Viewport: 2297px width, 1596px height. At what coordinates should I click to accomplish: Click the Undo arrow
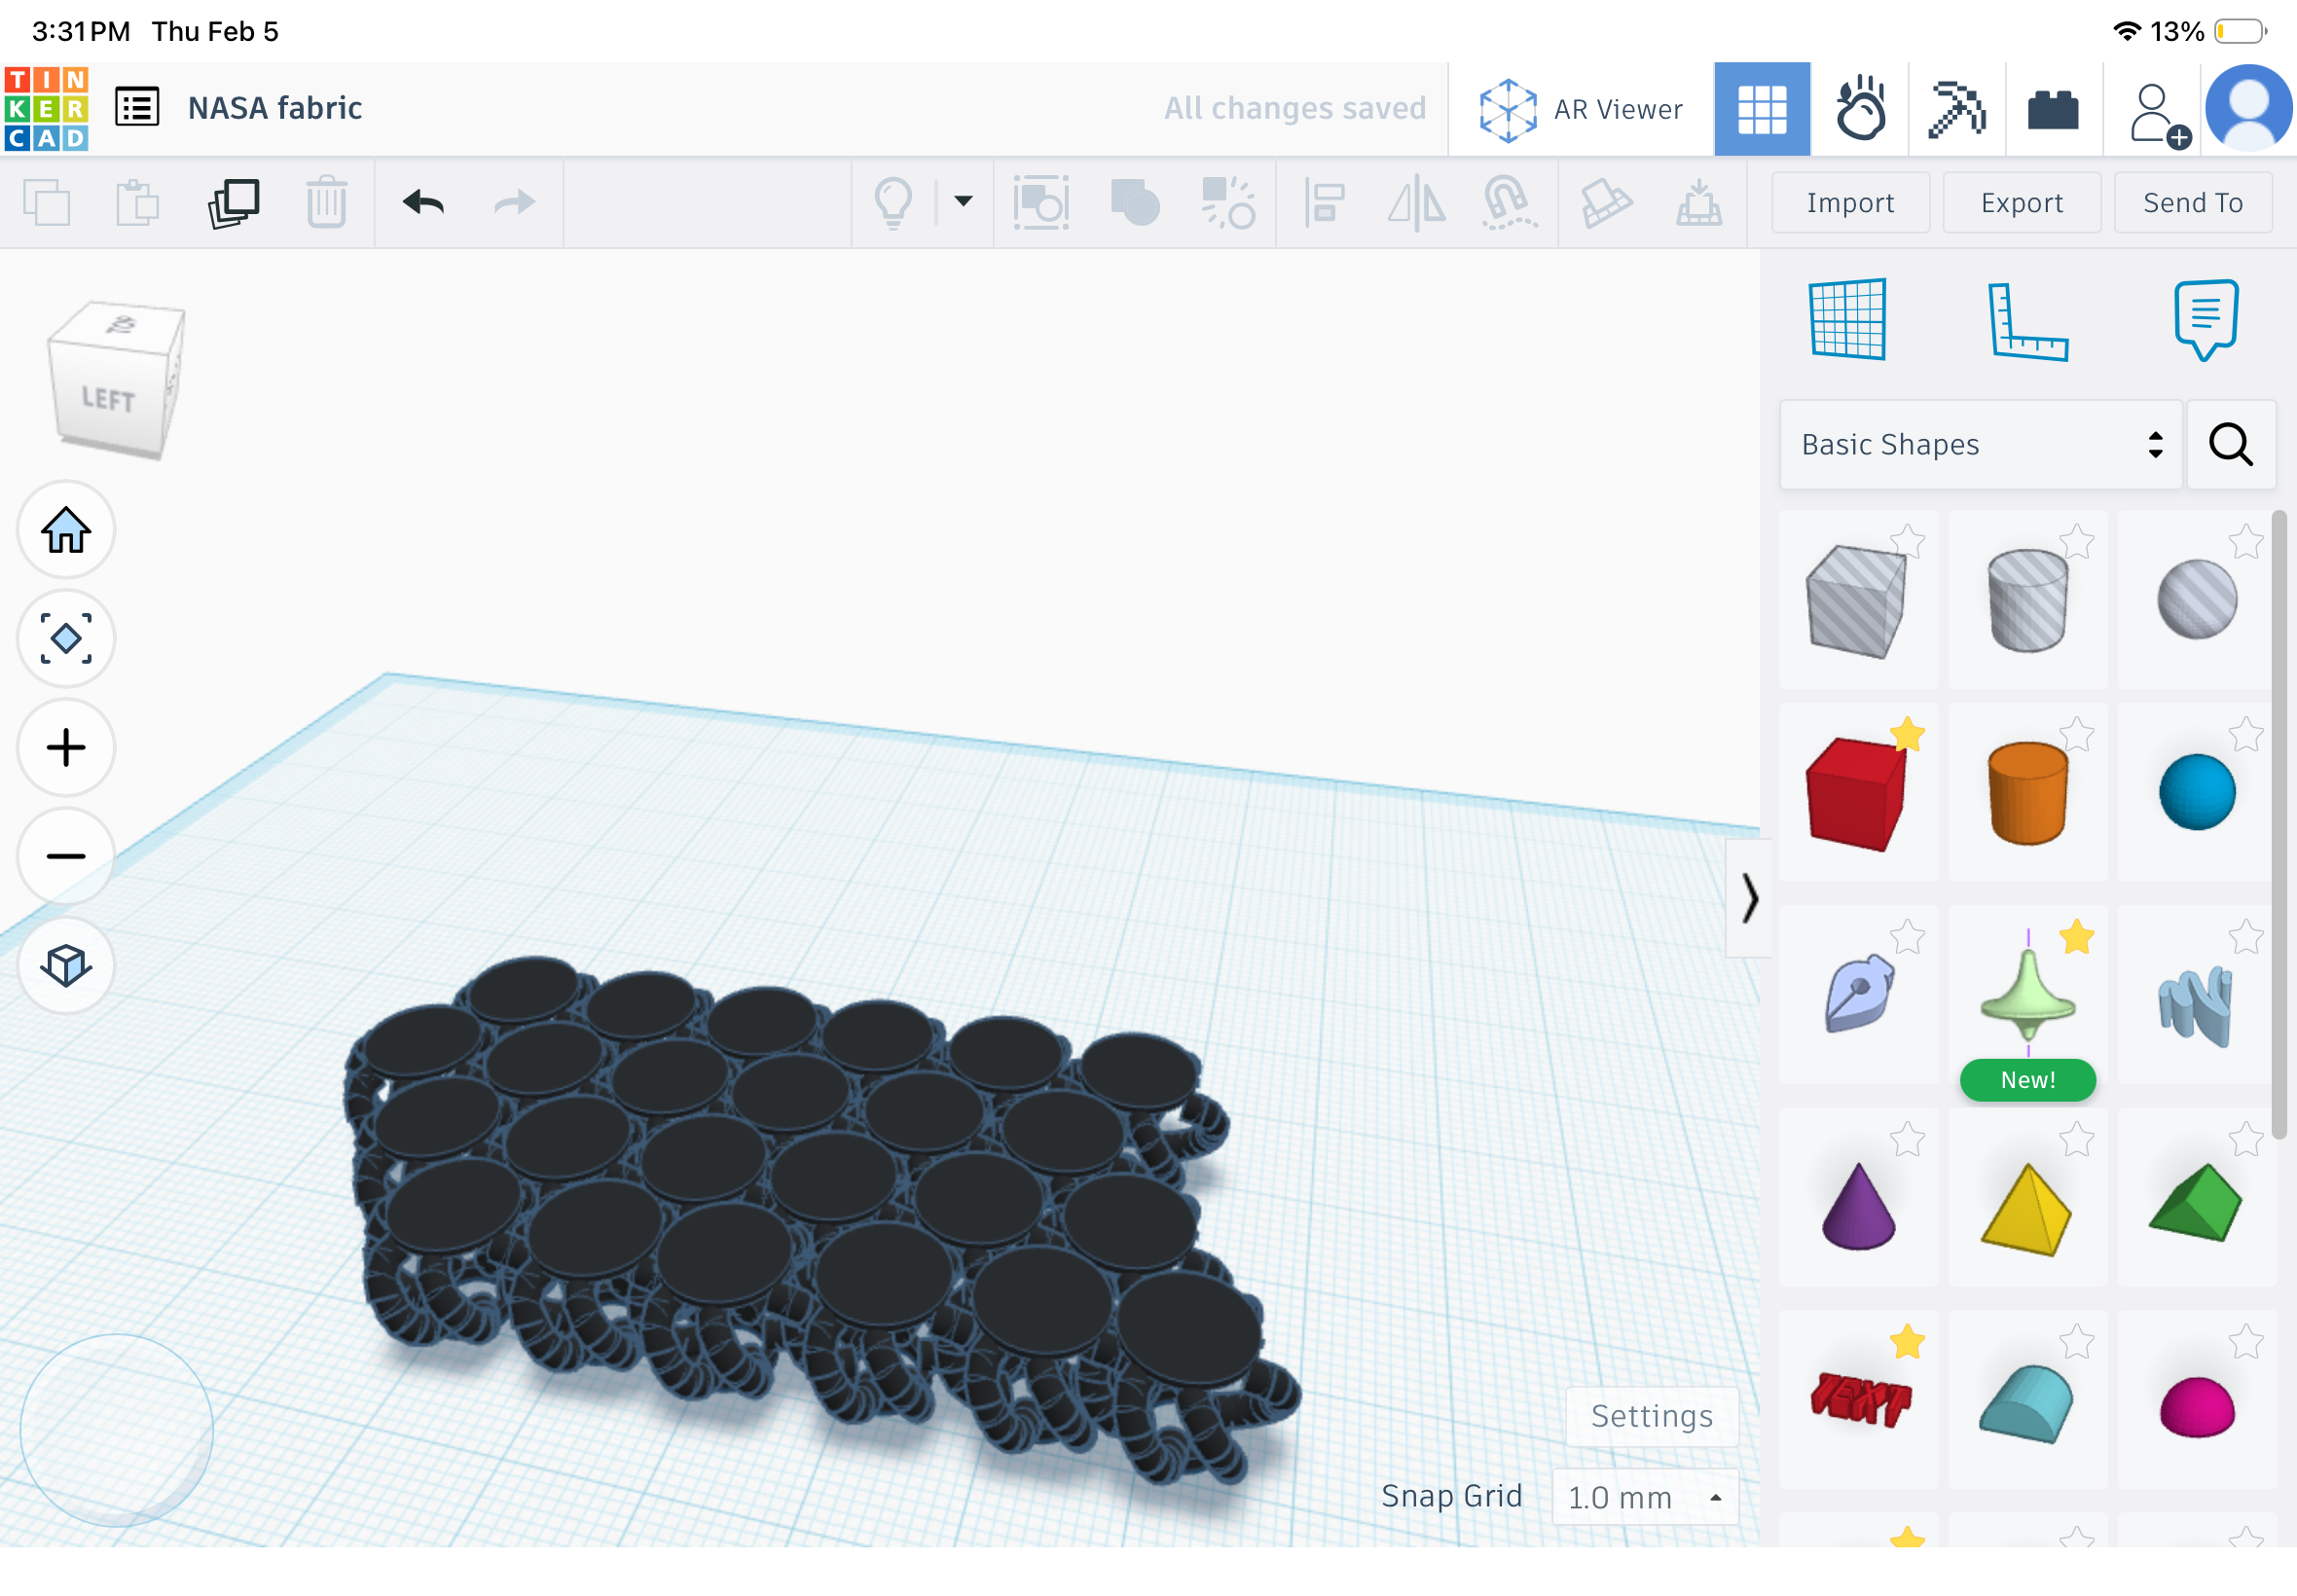pos(423,203)
